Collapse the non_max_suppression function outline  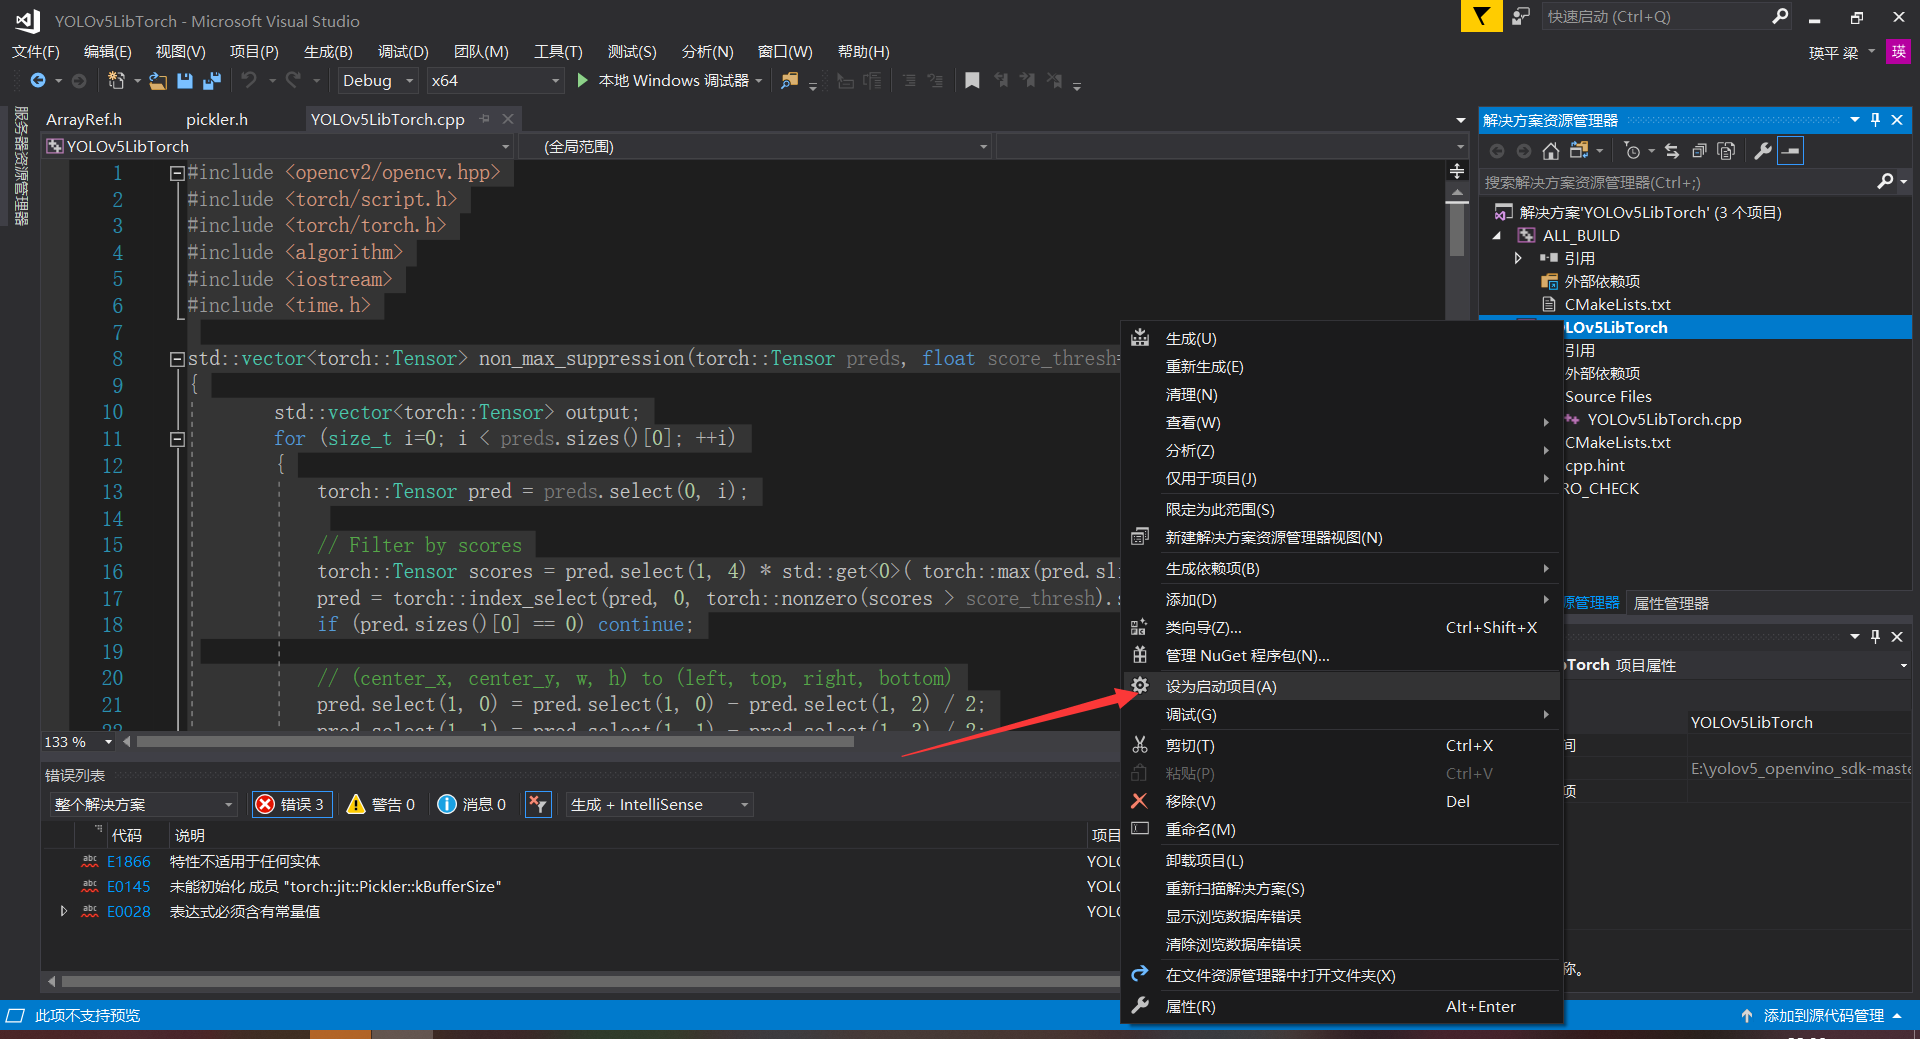177,359
